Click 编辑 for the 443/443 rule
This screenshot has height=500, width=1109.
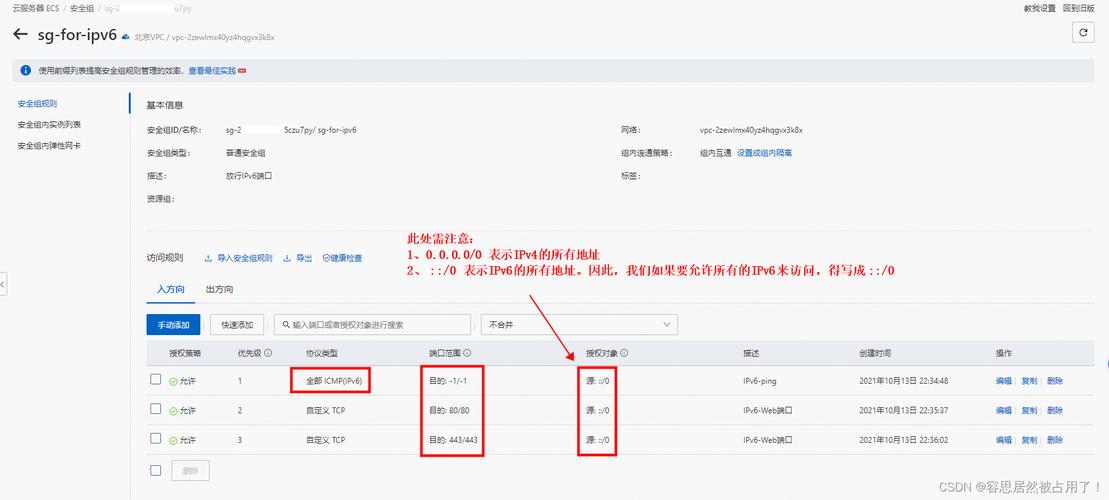[x=1004, y=440]
